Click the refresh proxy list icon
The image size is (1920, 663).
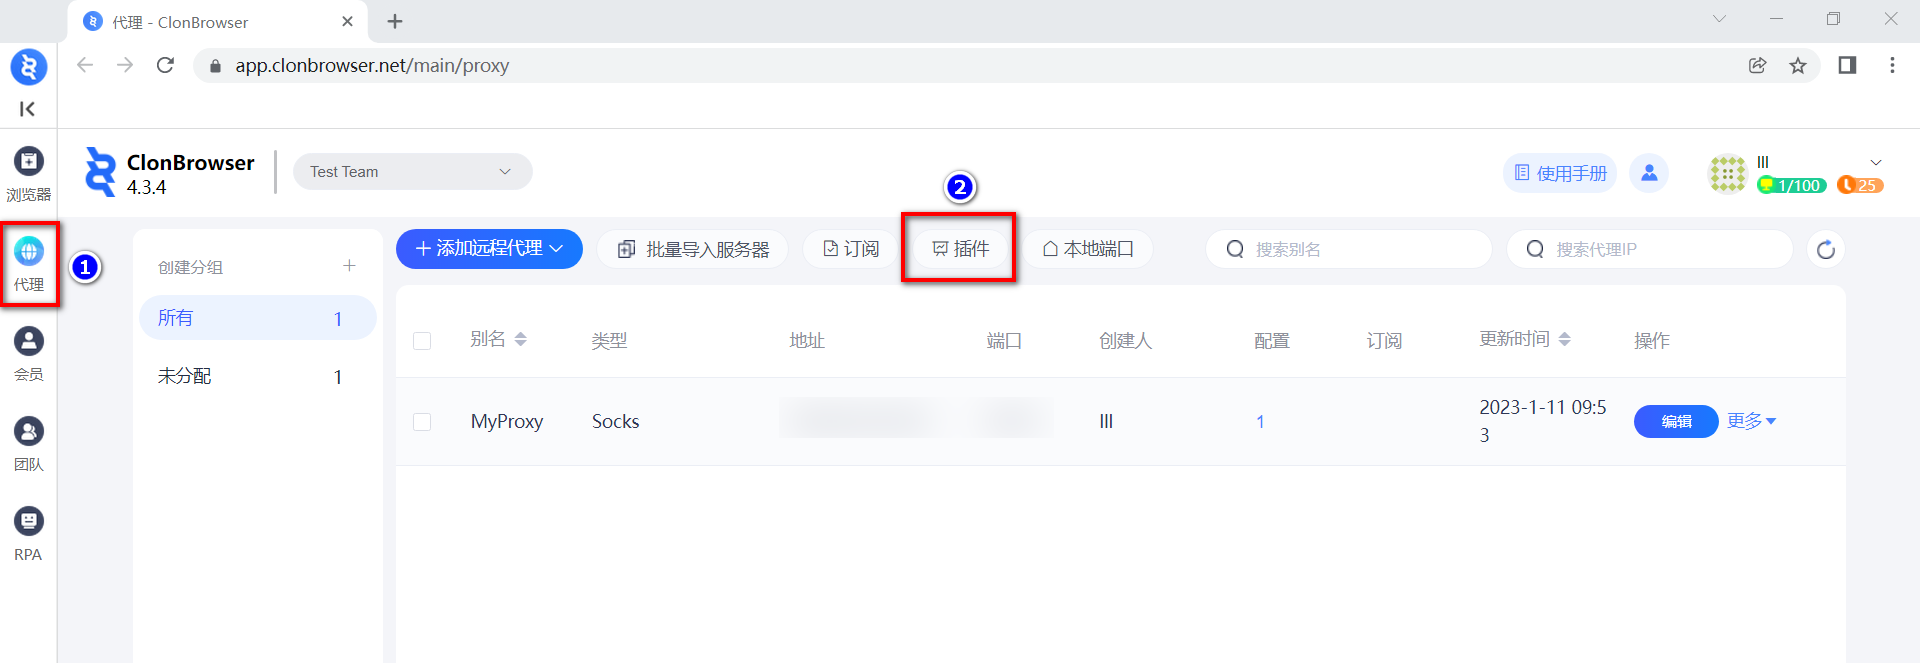[1825, 249]
